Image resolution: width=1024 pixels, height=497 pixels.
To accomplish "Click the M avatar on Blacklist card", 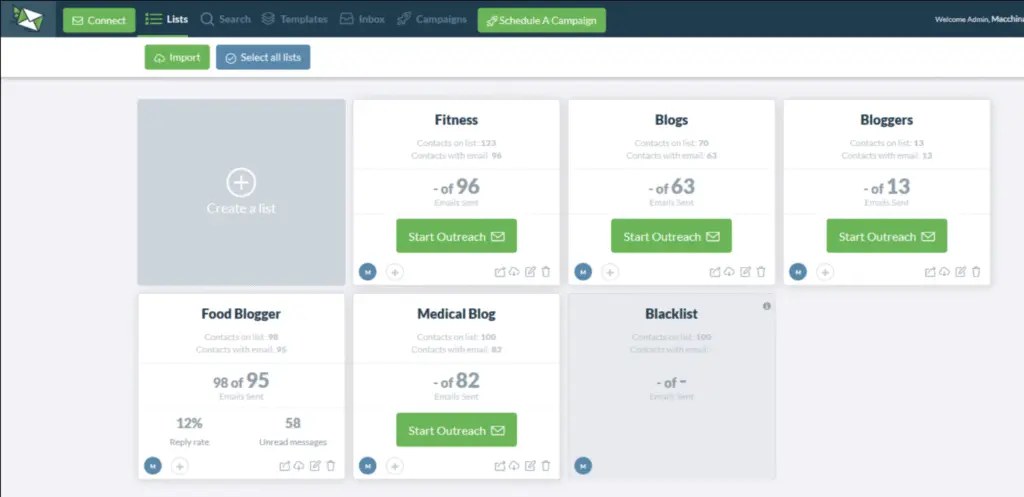I will coord(583,466).
